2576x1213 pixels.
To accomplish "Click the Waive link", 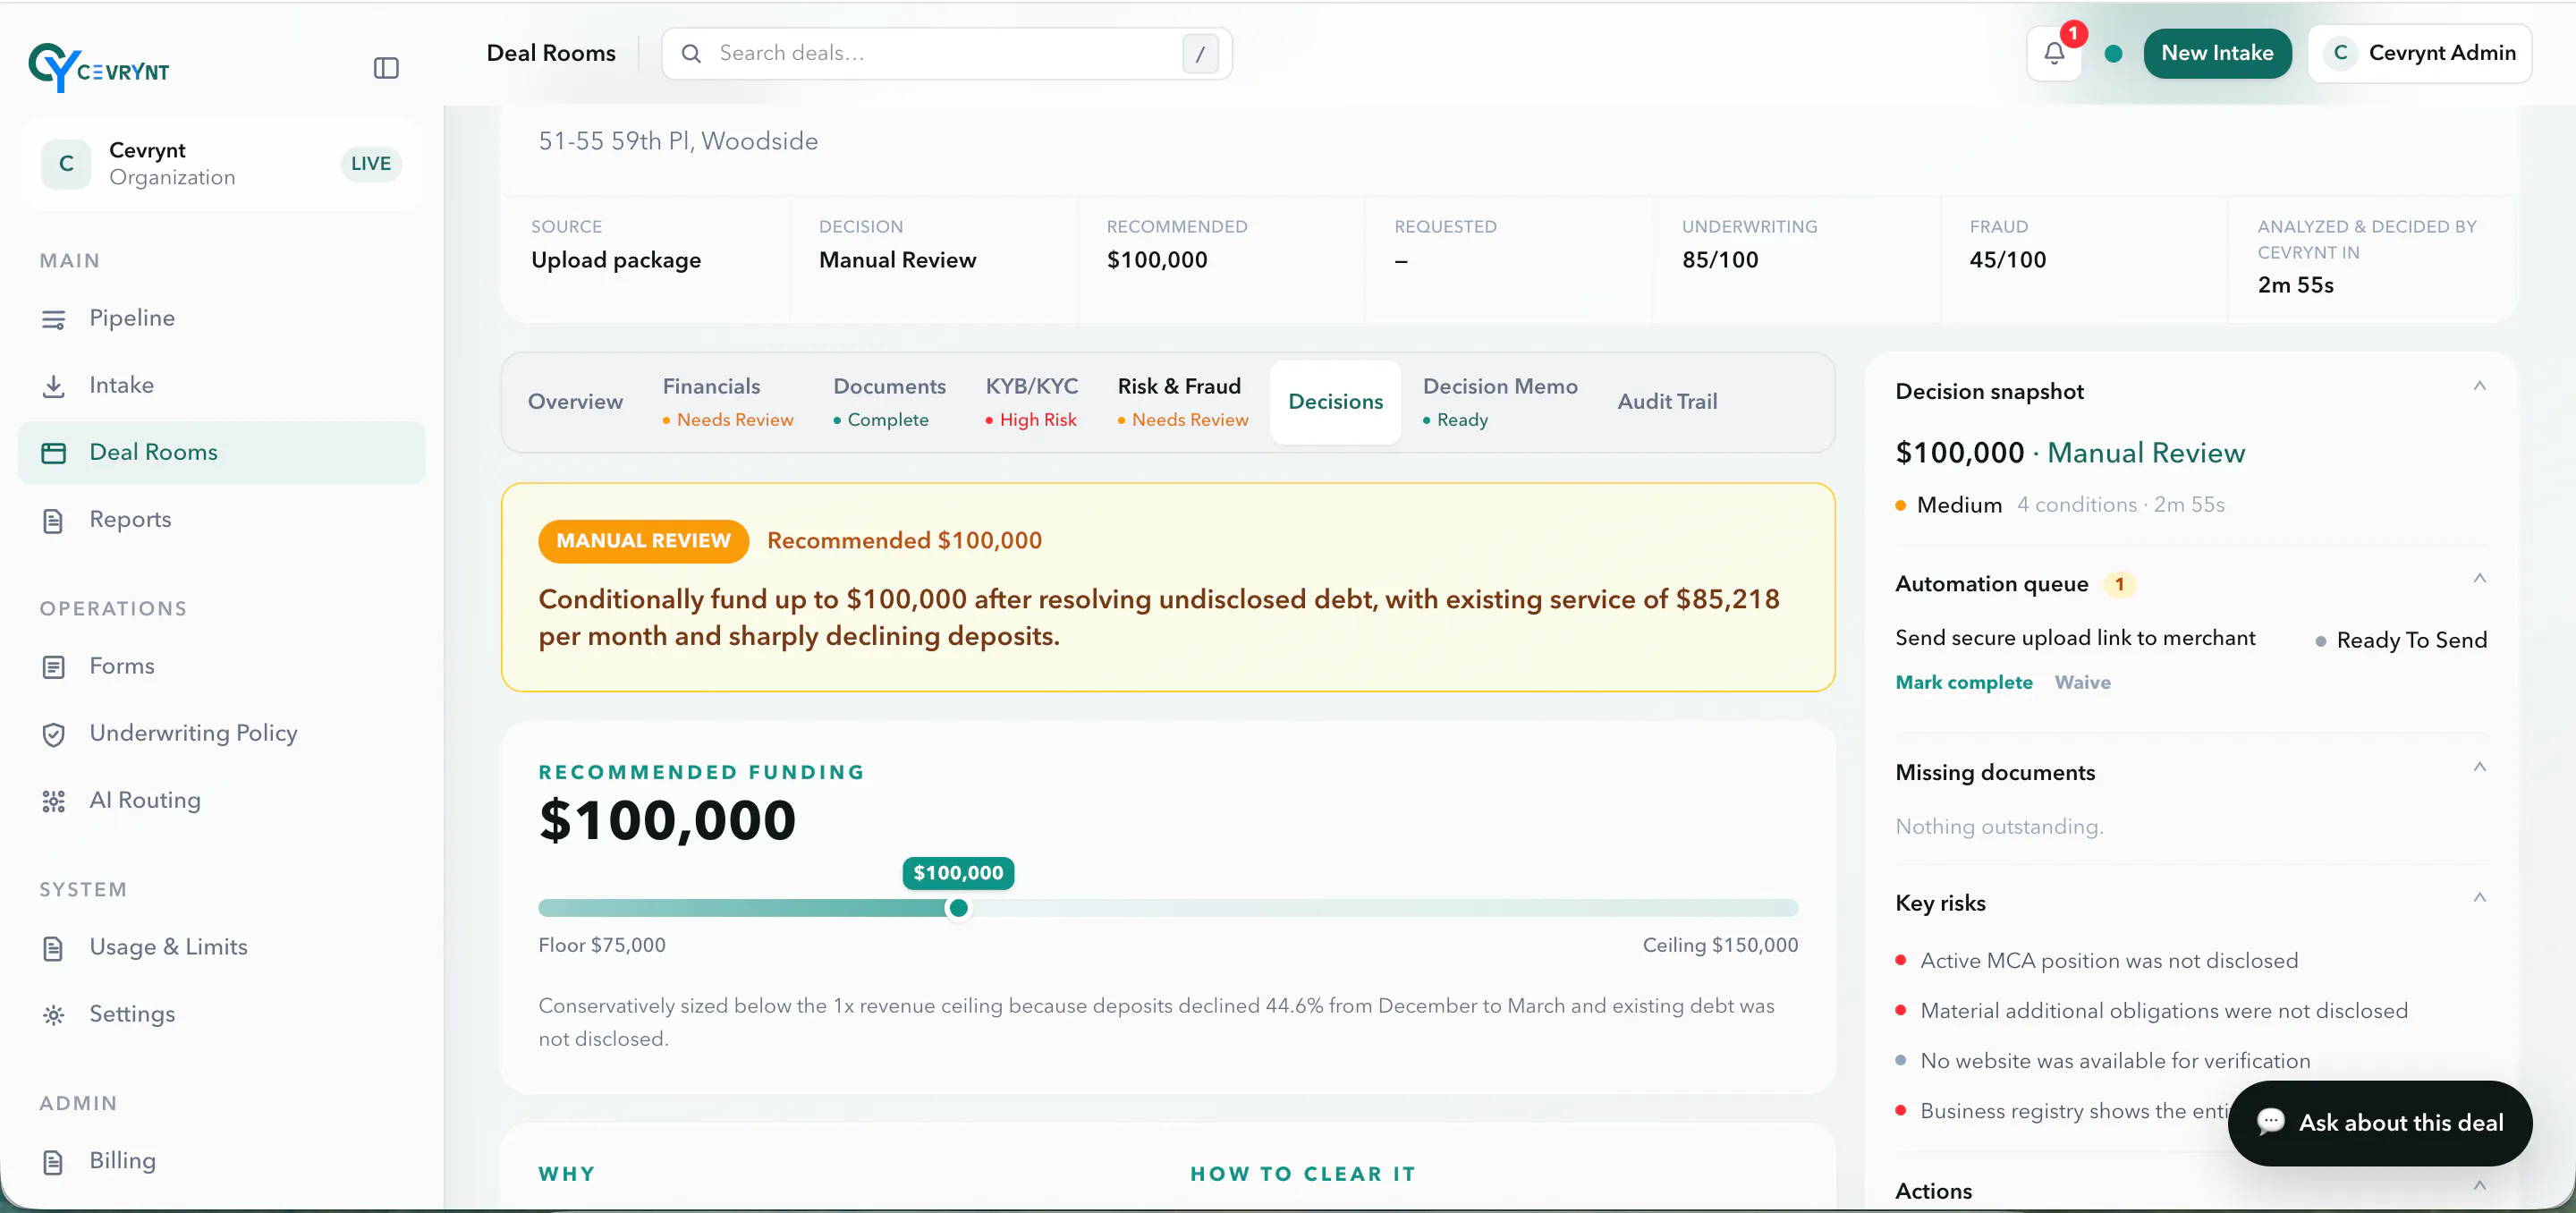I will 2082,682.
